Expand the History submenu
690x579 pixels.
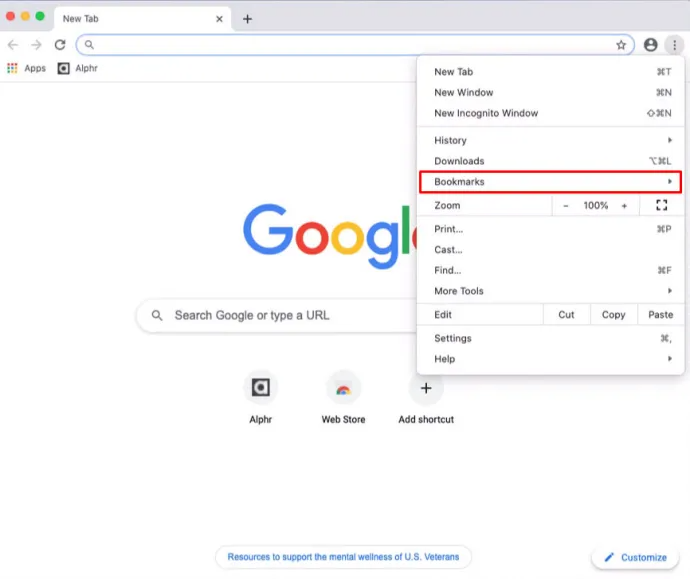[x=551, y=140]
